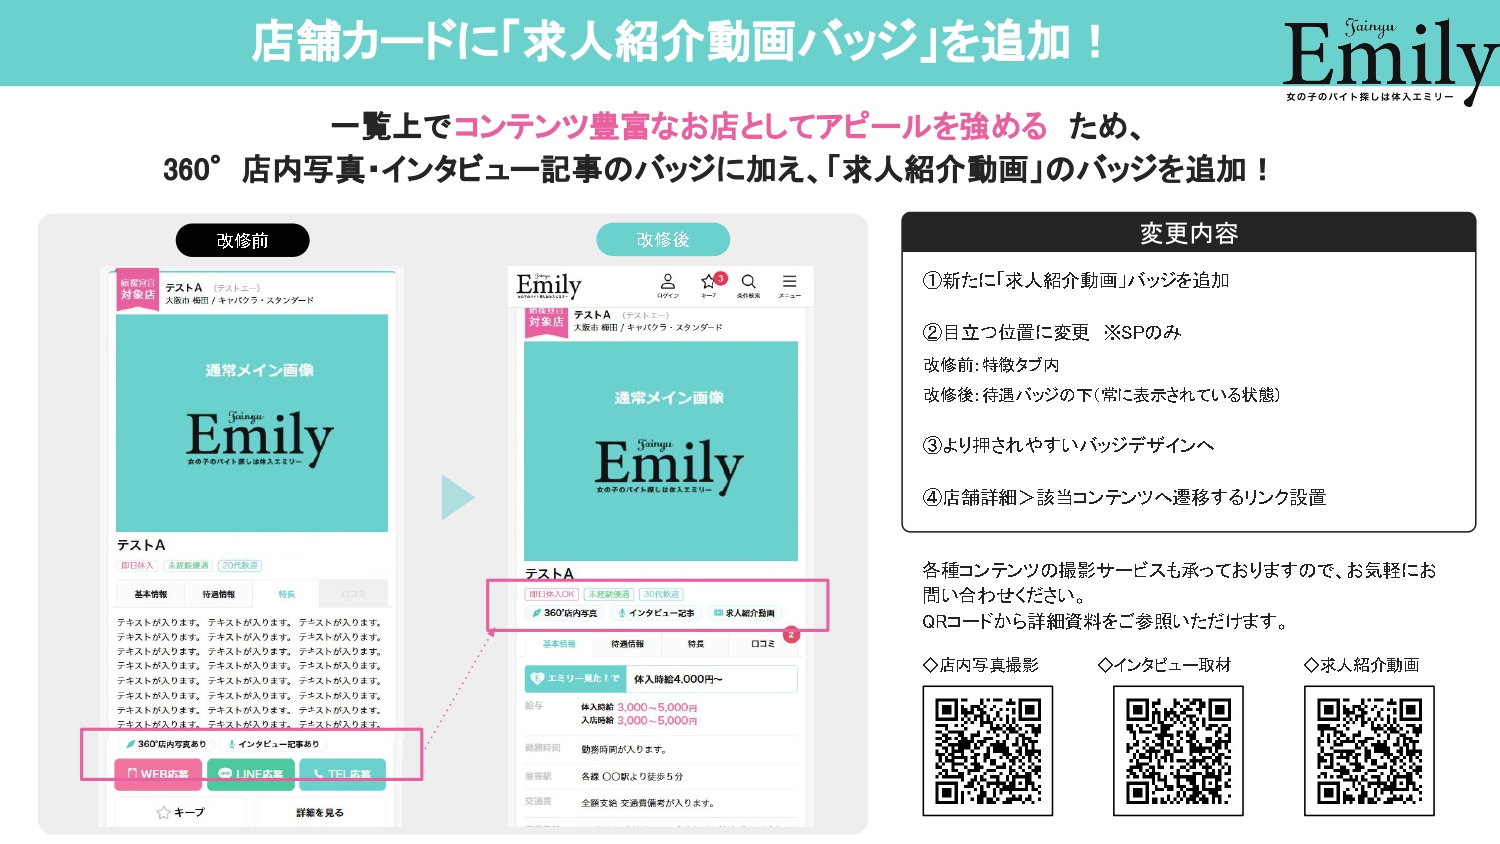
Task: Click the 即日体入OK tag
Action: point(552,594)
